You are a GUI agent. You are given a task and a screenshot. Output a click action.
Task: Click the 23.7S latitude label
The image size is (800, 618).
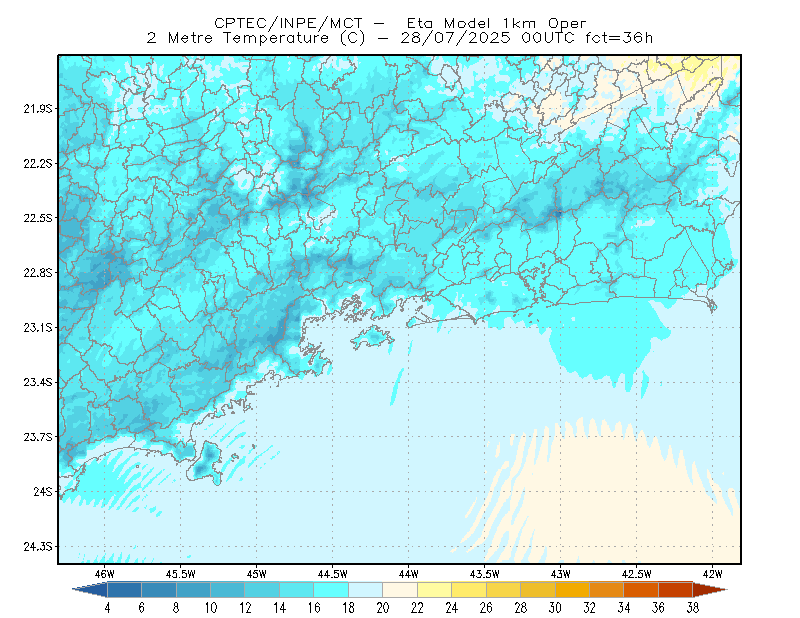click(x=38, y=437)
